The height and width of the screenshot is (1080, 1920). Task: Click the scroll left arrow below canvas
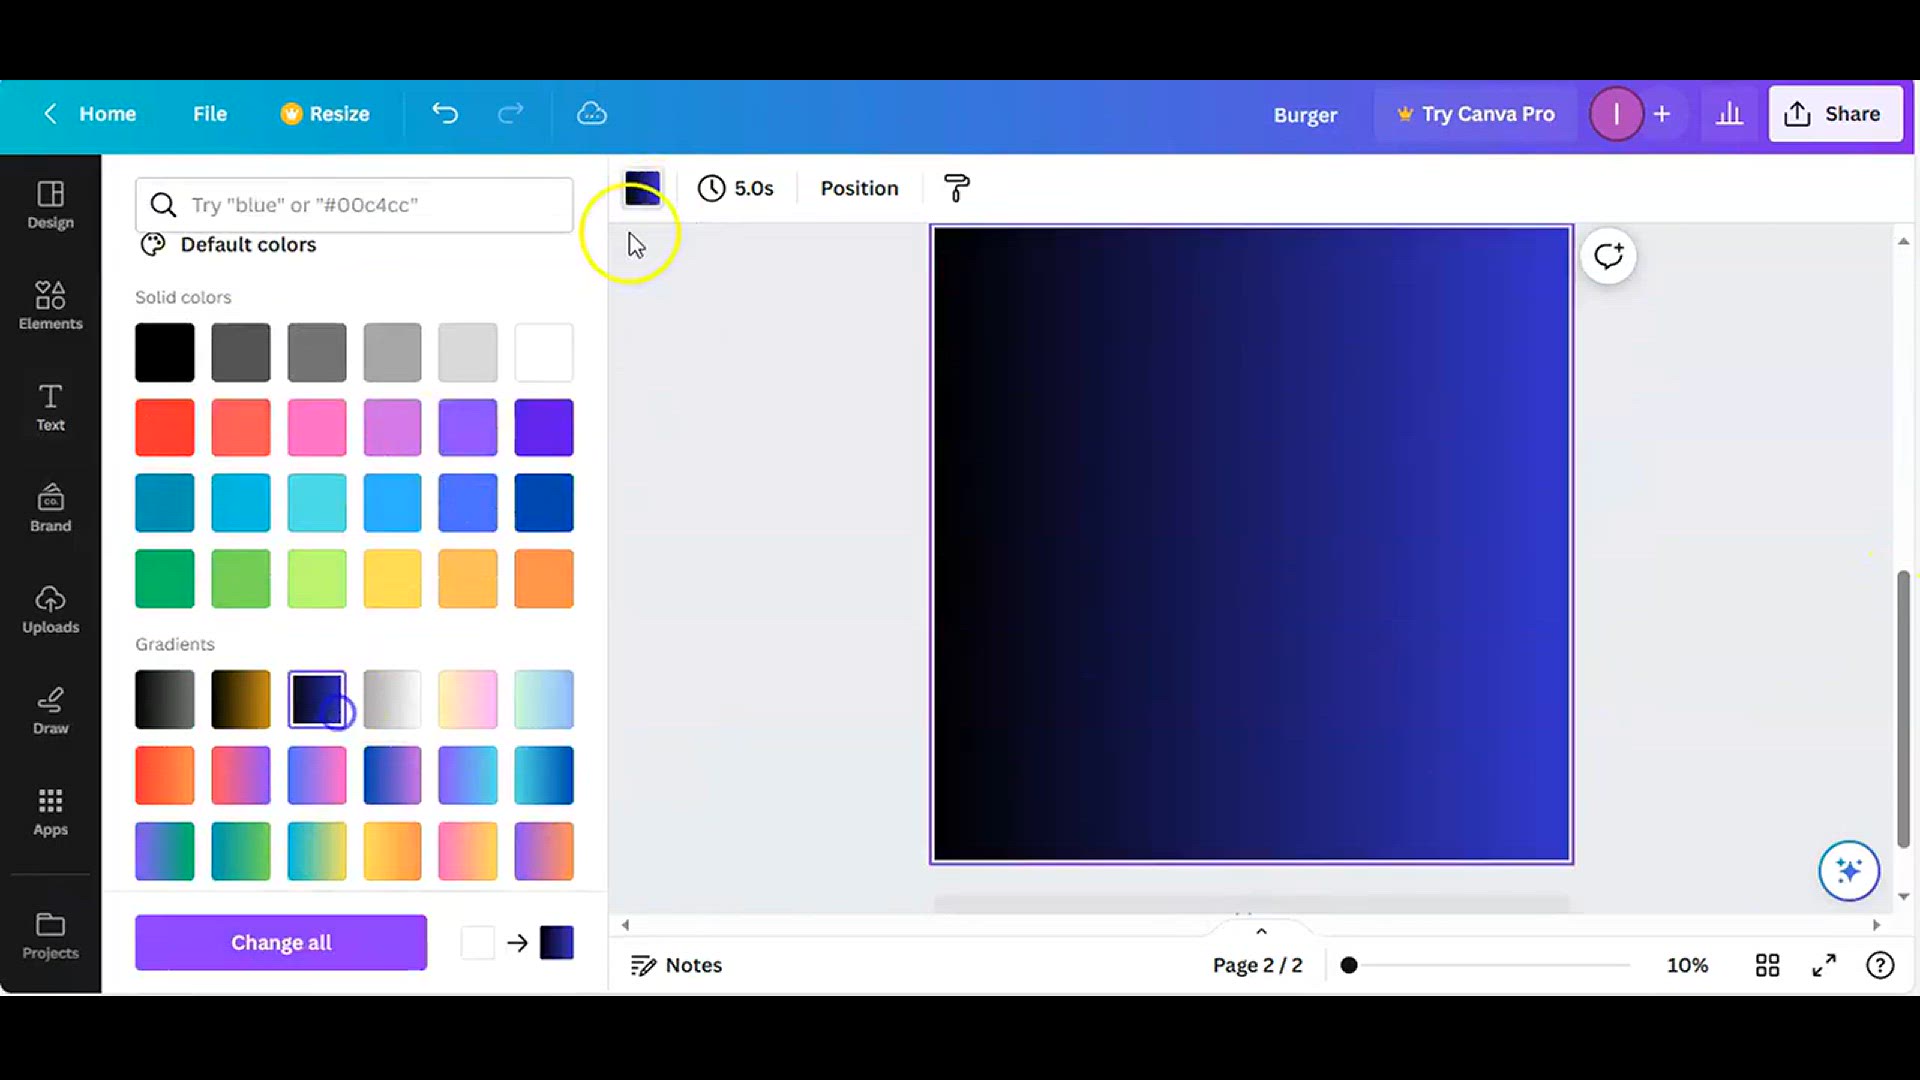click(x=626, y=925)
